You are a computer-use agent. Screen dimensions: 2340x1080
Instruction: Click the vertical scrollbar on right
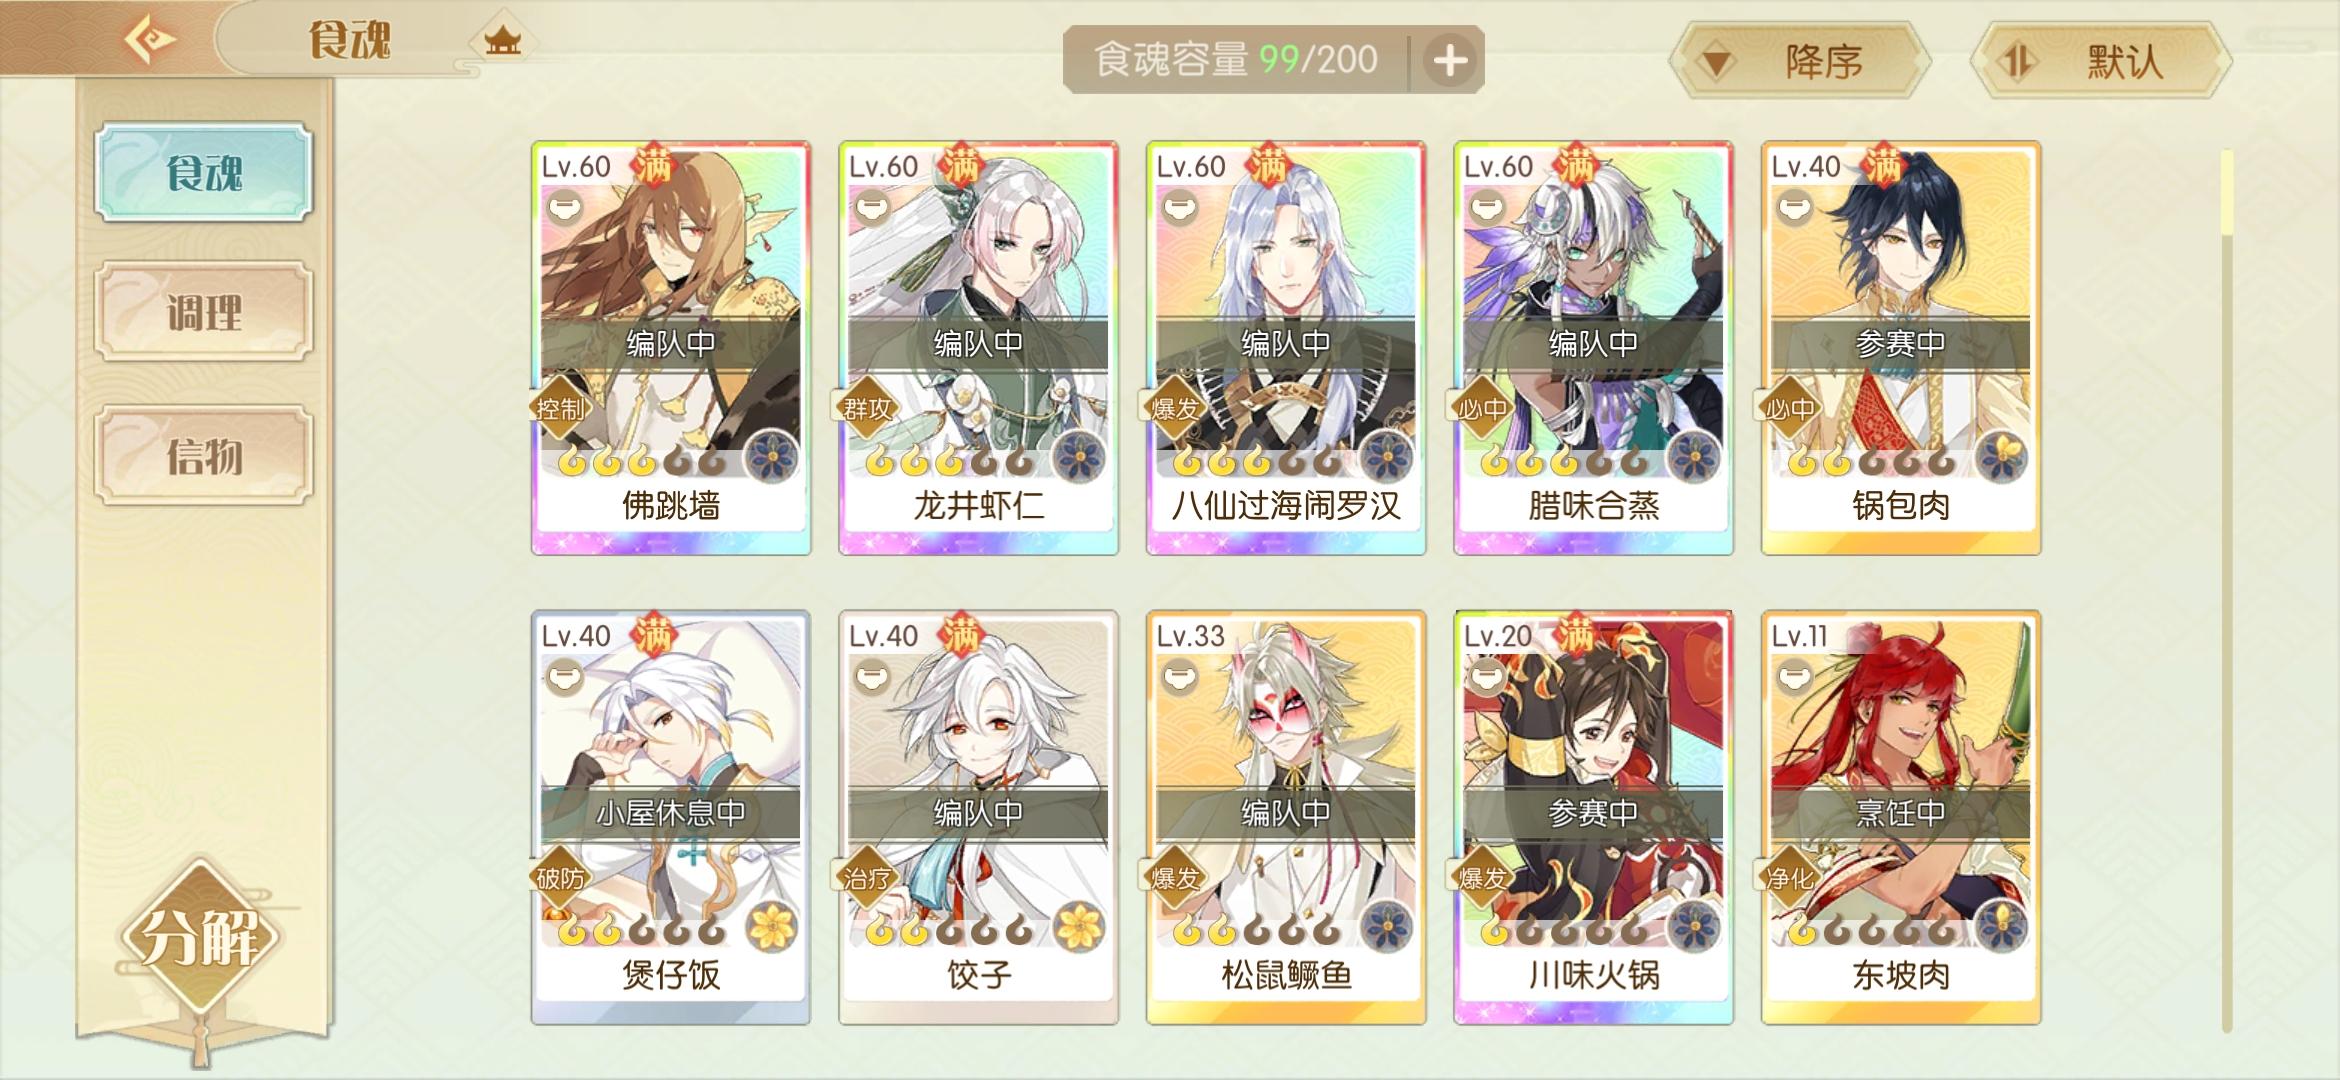[x=2227, y=590]
